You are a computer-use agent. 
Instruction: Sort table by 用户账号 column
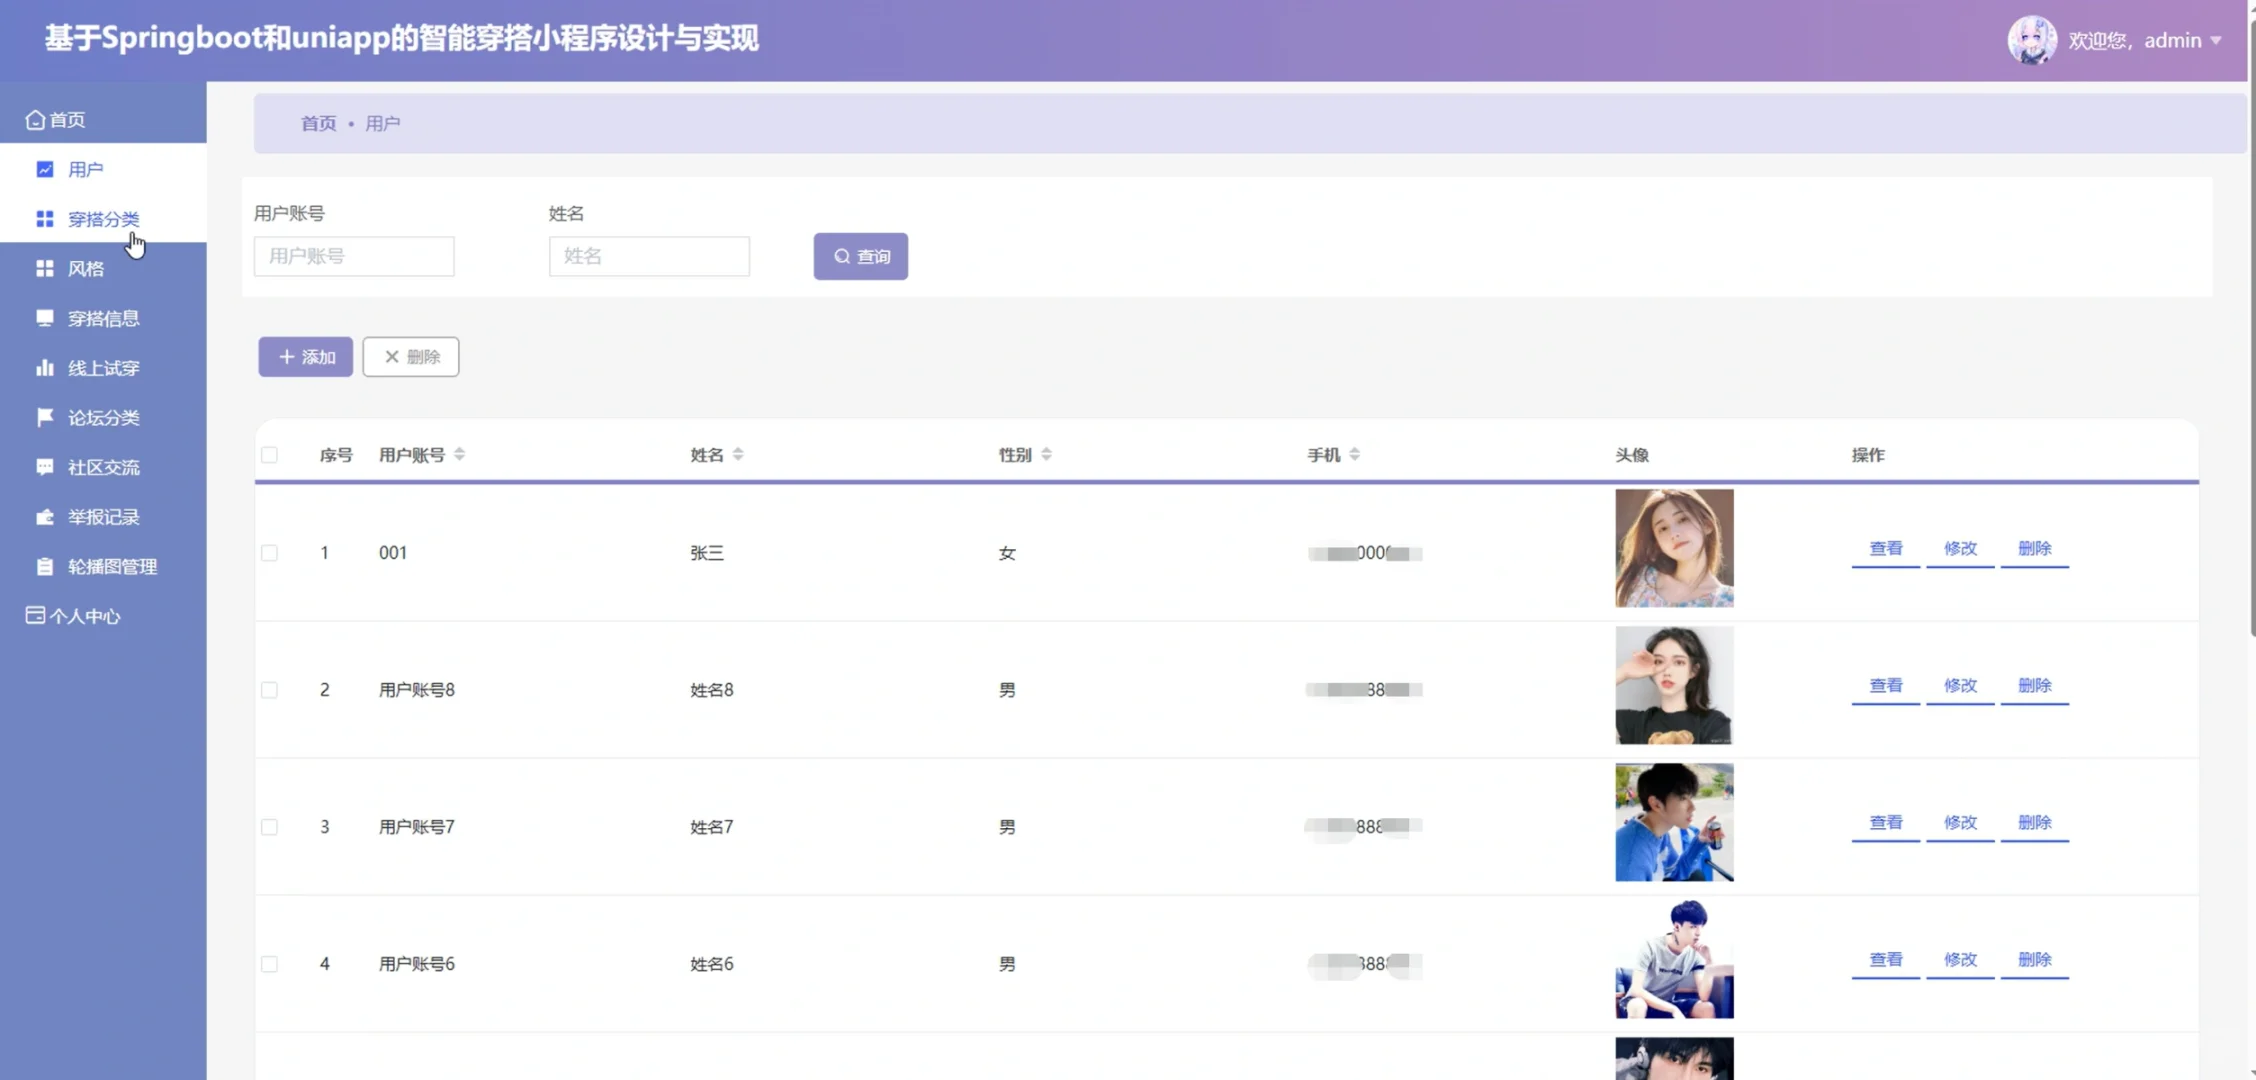point(460,453)
